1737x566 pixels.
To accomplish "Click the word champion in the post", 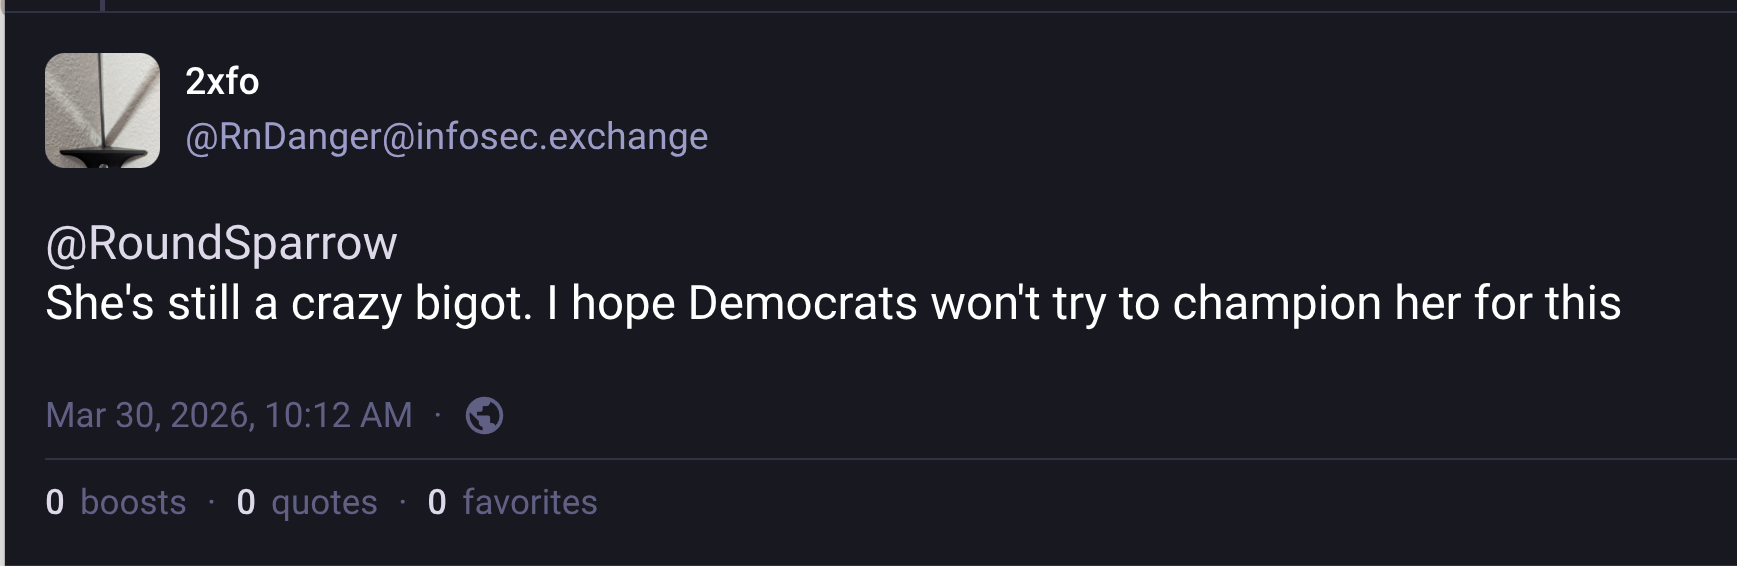I will [x=1276, y=303].
